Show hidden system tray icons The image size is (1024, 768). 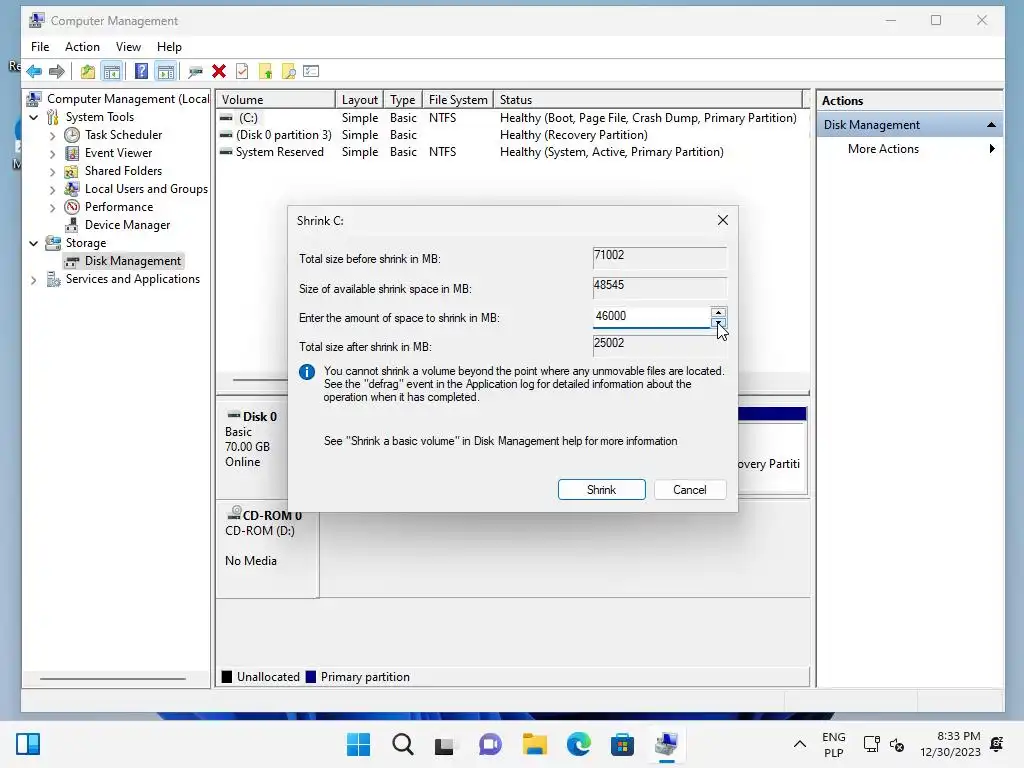click(799, 744)
